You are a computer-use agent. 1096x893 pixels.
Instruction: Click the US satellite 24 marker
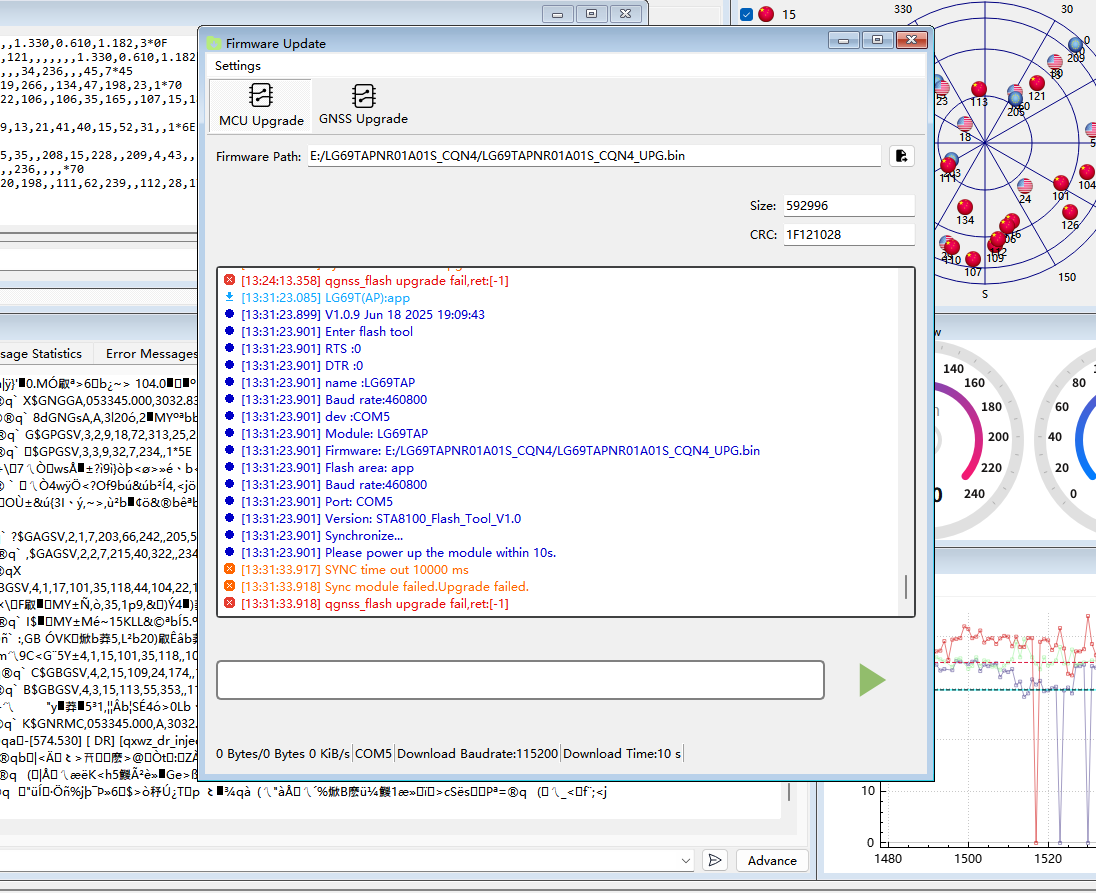pos(1025,186)
